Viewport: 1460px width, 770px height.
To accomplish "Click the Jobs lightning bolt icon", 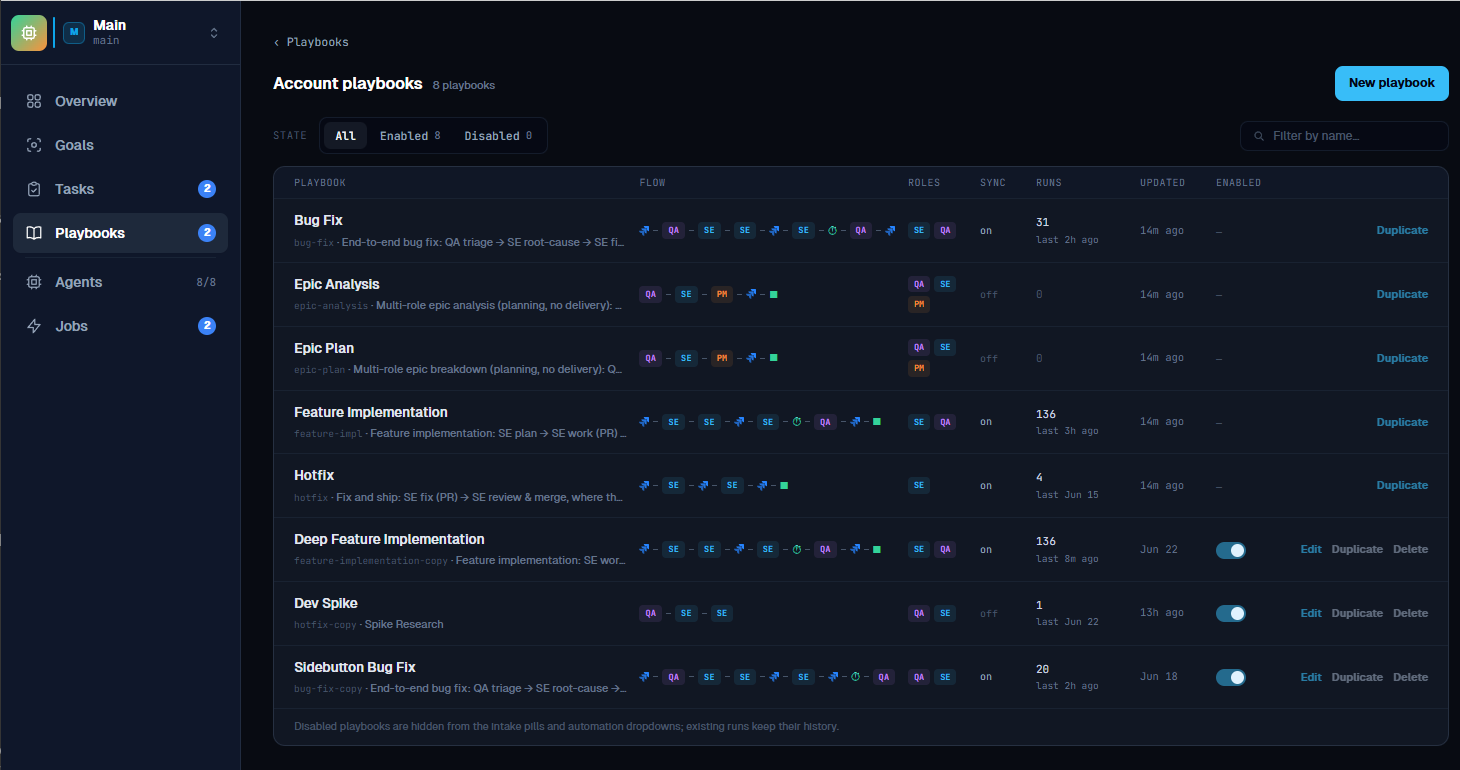I will [x=34, y=326].
